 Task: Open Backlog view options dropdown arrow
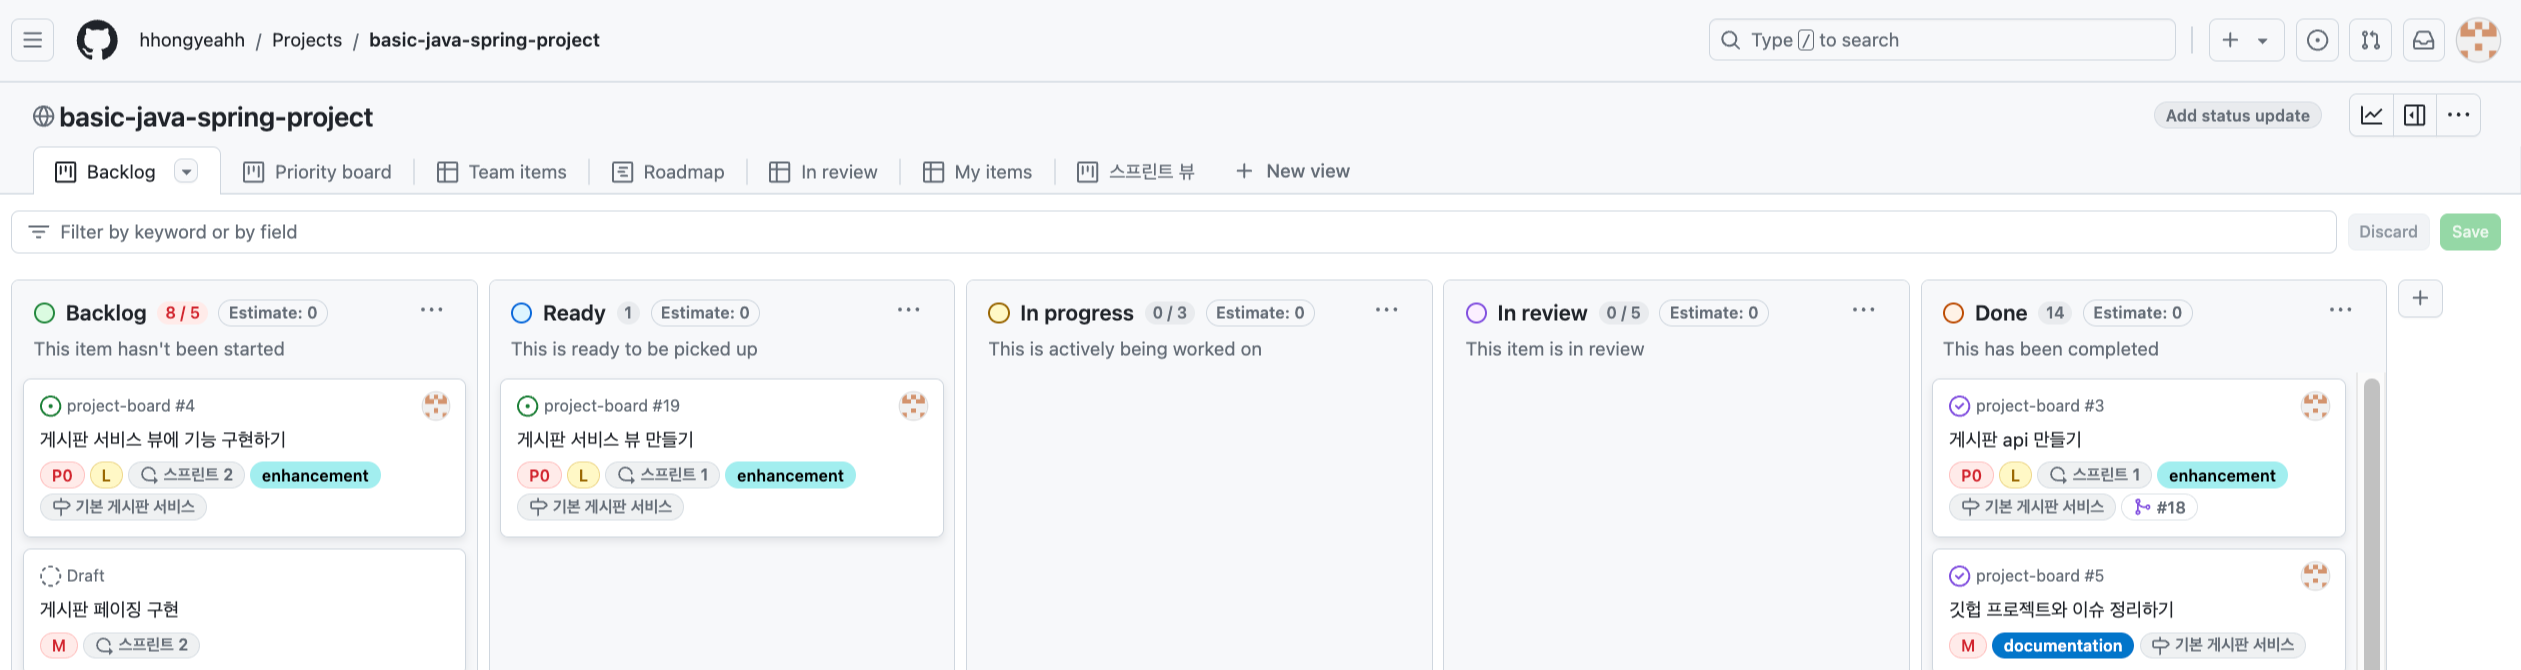pyautogui.click(x=186, y=171)
